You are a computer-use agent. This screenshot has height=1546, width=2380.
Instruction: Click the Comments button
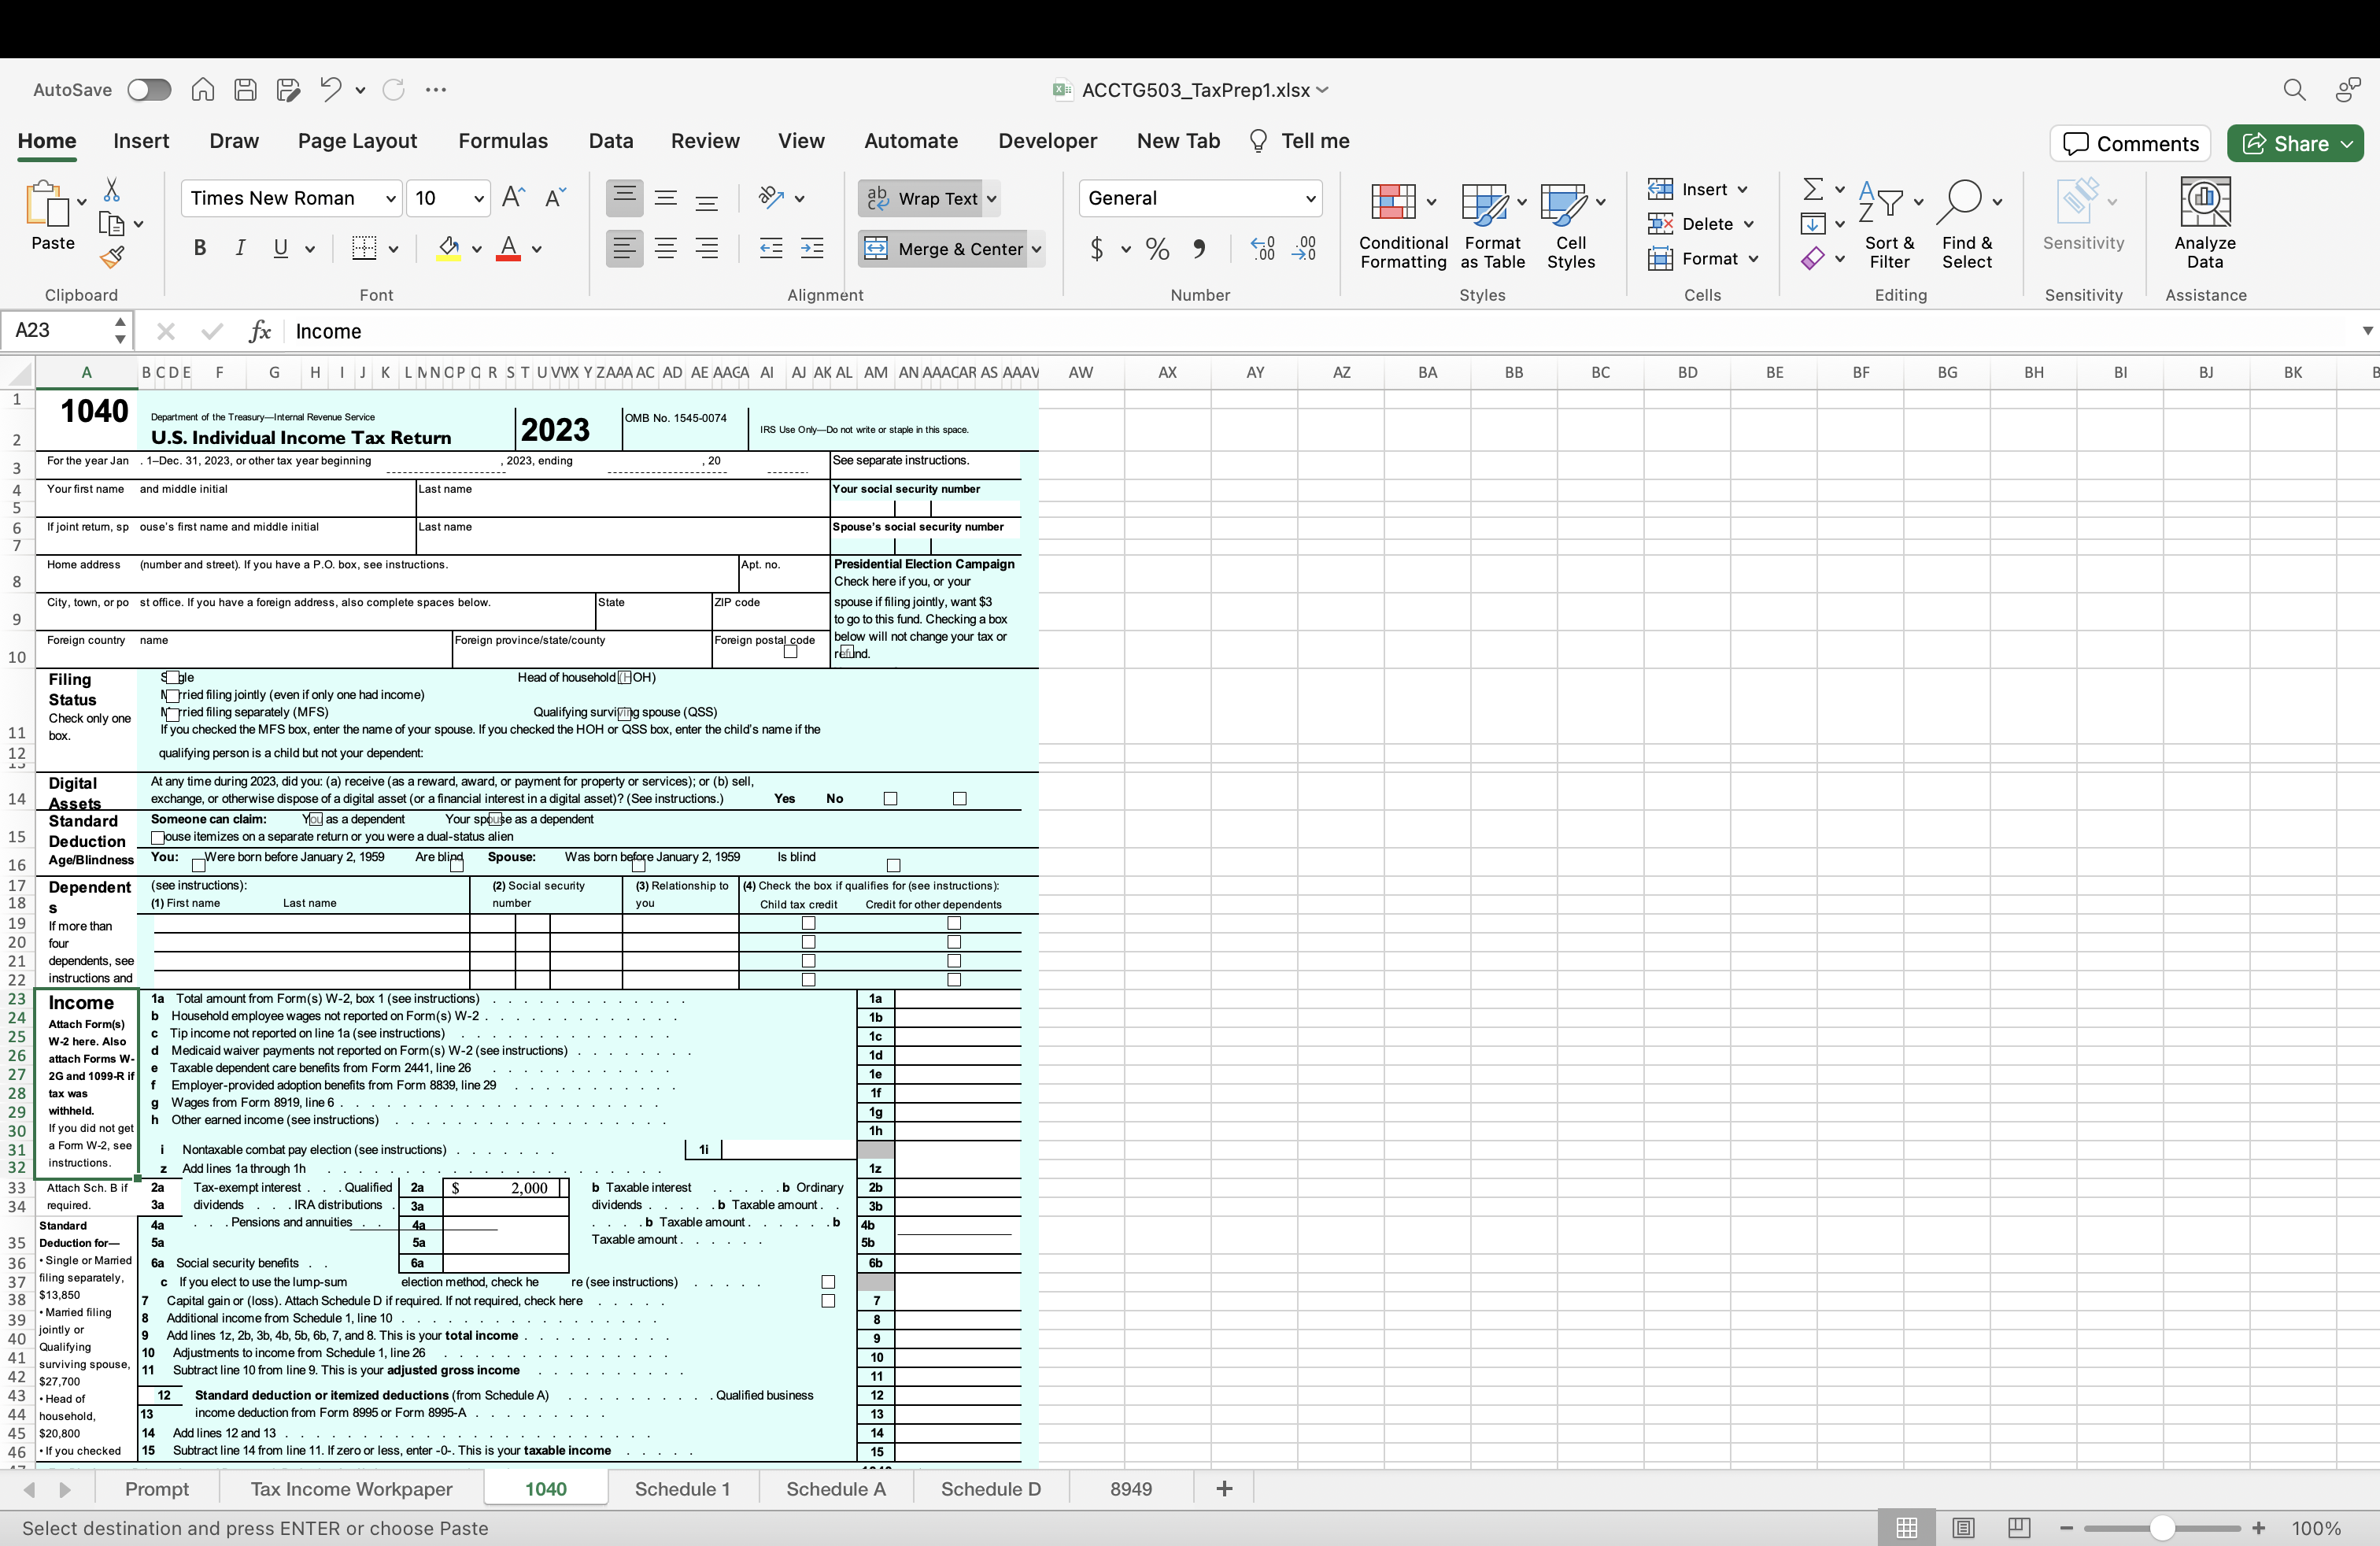pyautogui.click(x=2130, y=143)
